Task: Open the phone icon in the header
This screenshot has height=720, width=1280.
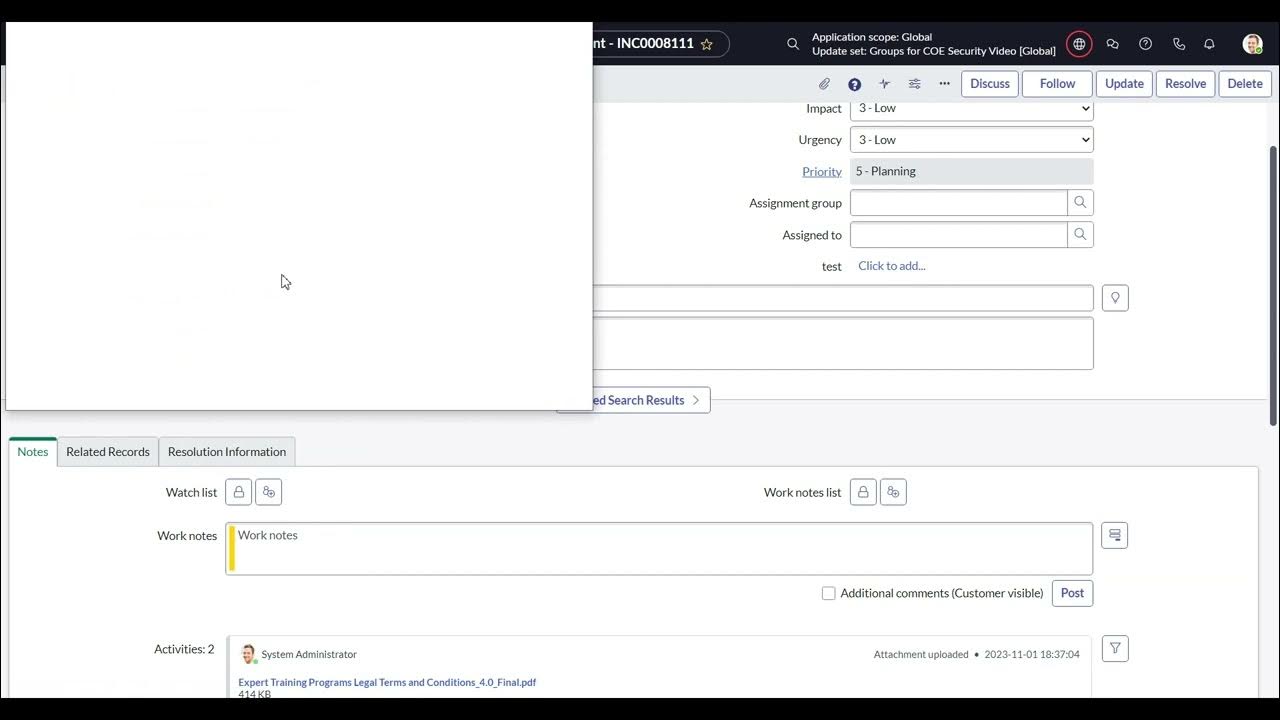Action: click(1179, 44)
